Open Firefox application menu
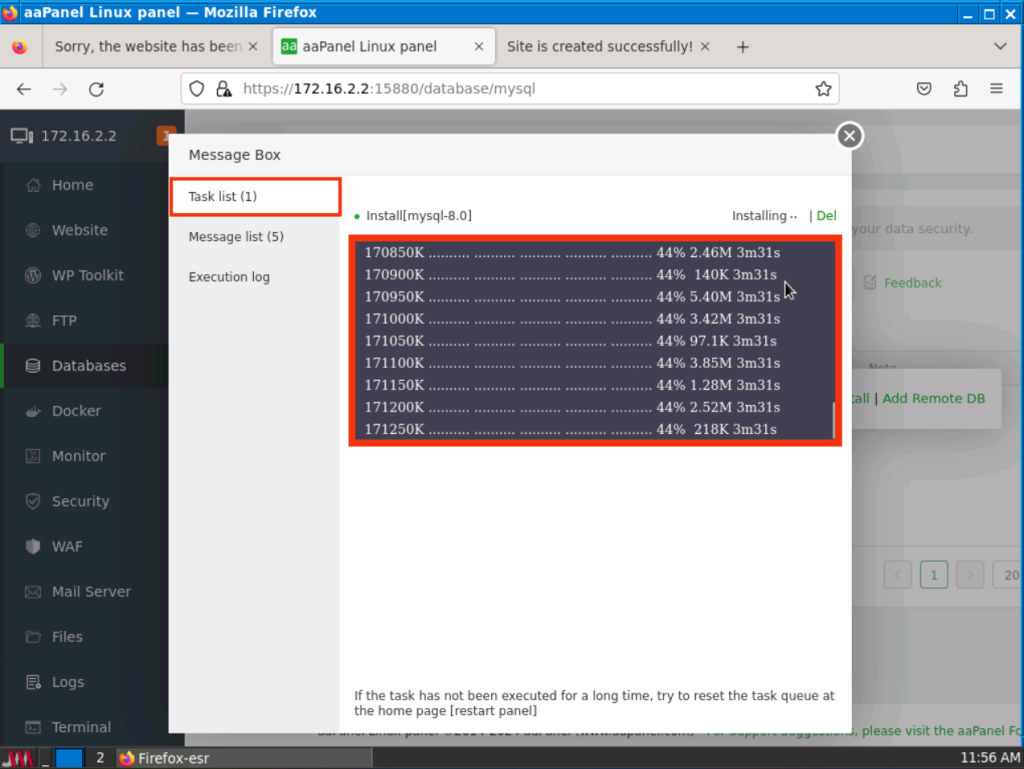 coord(996,89)
